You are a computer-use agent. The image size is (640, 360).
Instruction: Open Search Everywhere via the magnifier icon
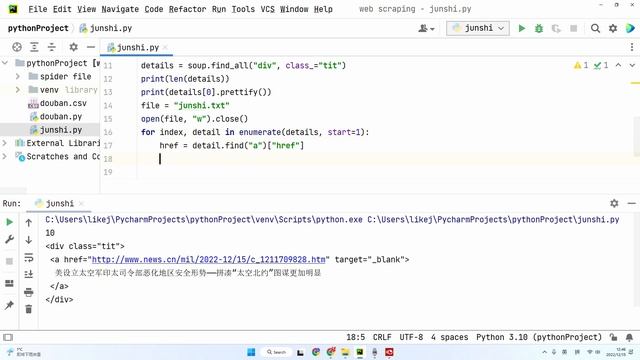pyautogui.click(x=595, y=28)
